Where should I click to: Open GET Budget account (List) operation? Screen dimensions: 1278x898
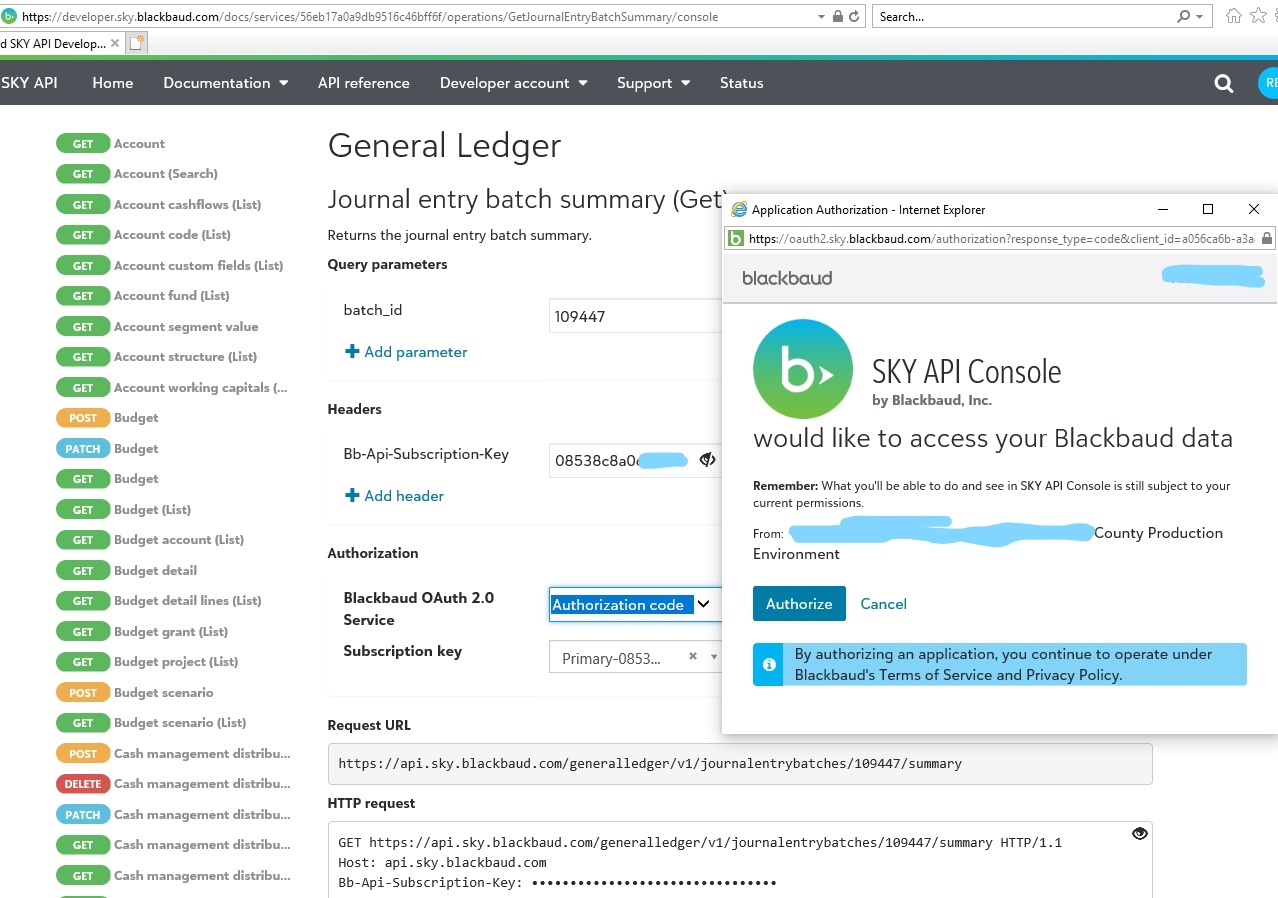coord(150,540)
